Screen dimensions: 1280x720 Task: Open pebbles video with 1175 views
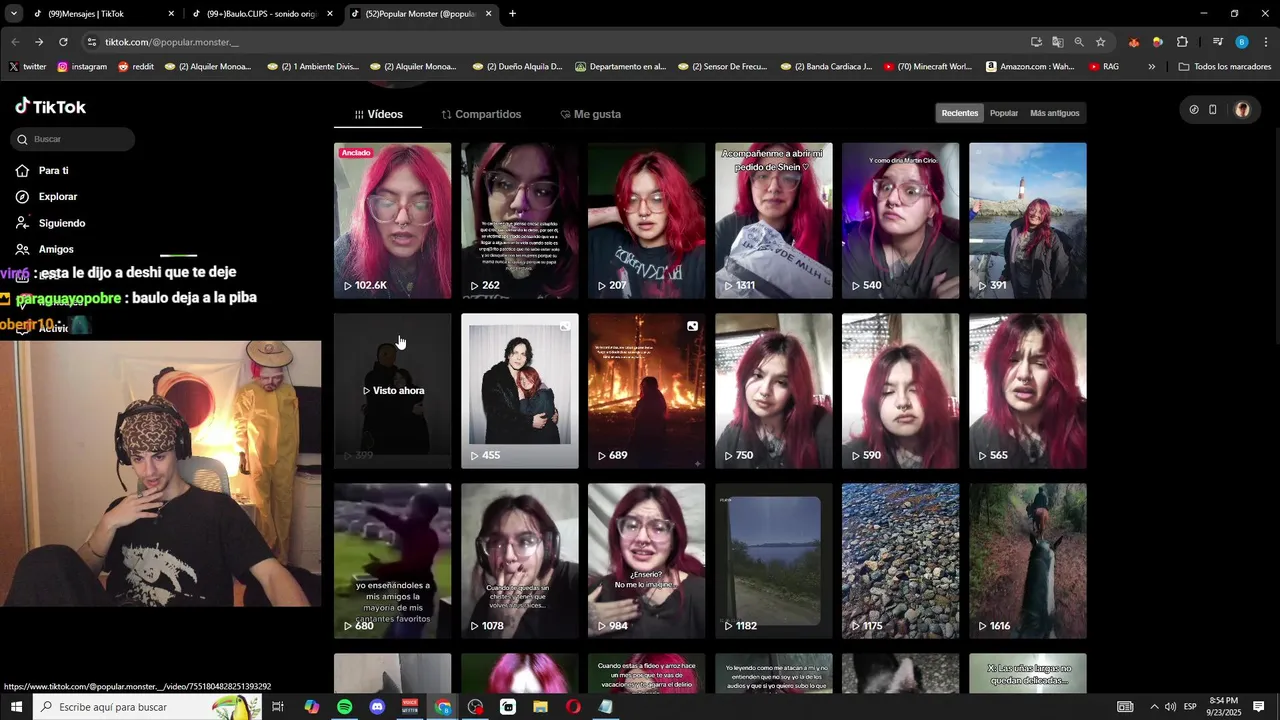900,561
